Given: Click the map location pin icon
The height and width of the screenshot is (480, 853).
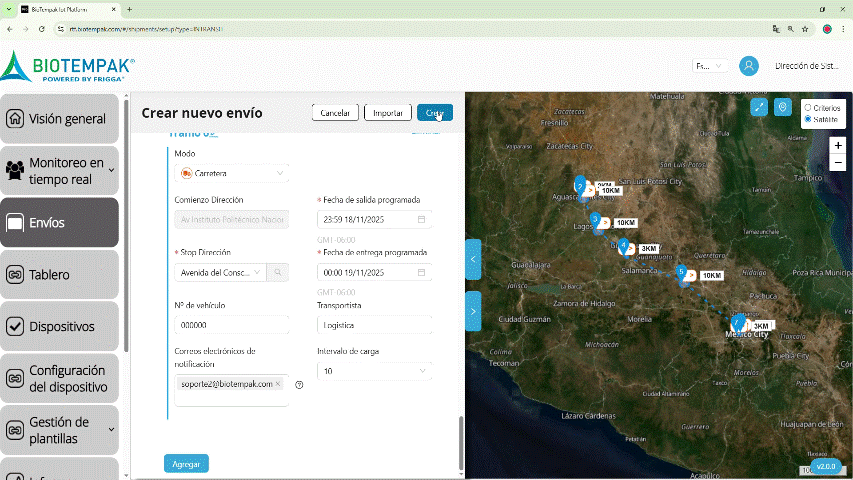Looking at the screenshot, I should tap(782, 107).
